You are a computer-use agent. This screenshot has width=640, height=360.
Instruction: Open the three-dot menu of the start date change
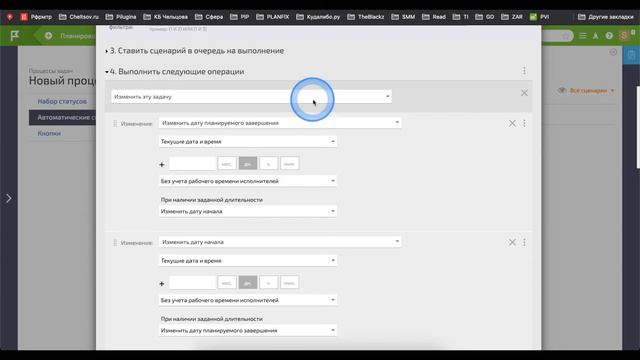(524, 242)
